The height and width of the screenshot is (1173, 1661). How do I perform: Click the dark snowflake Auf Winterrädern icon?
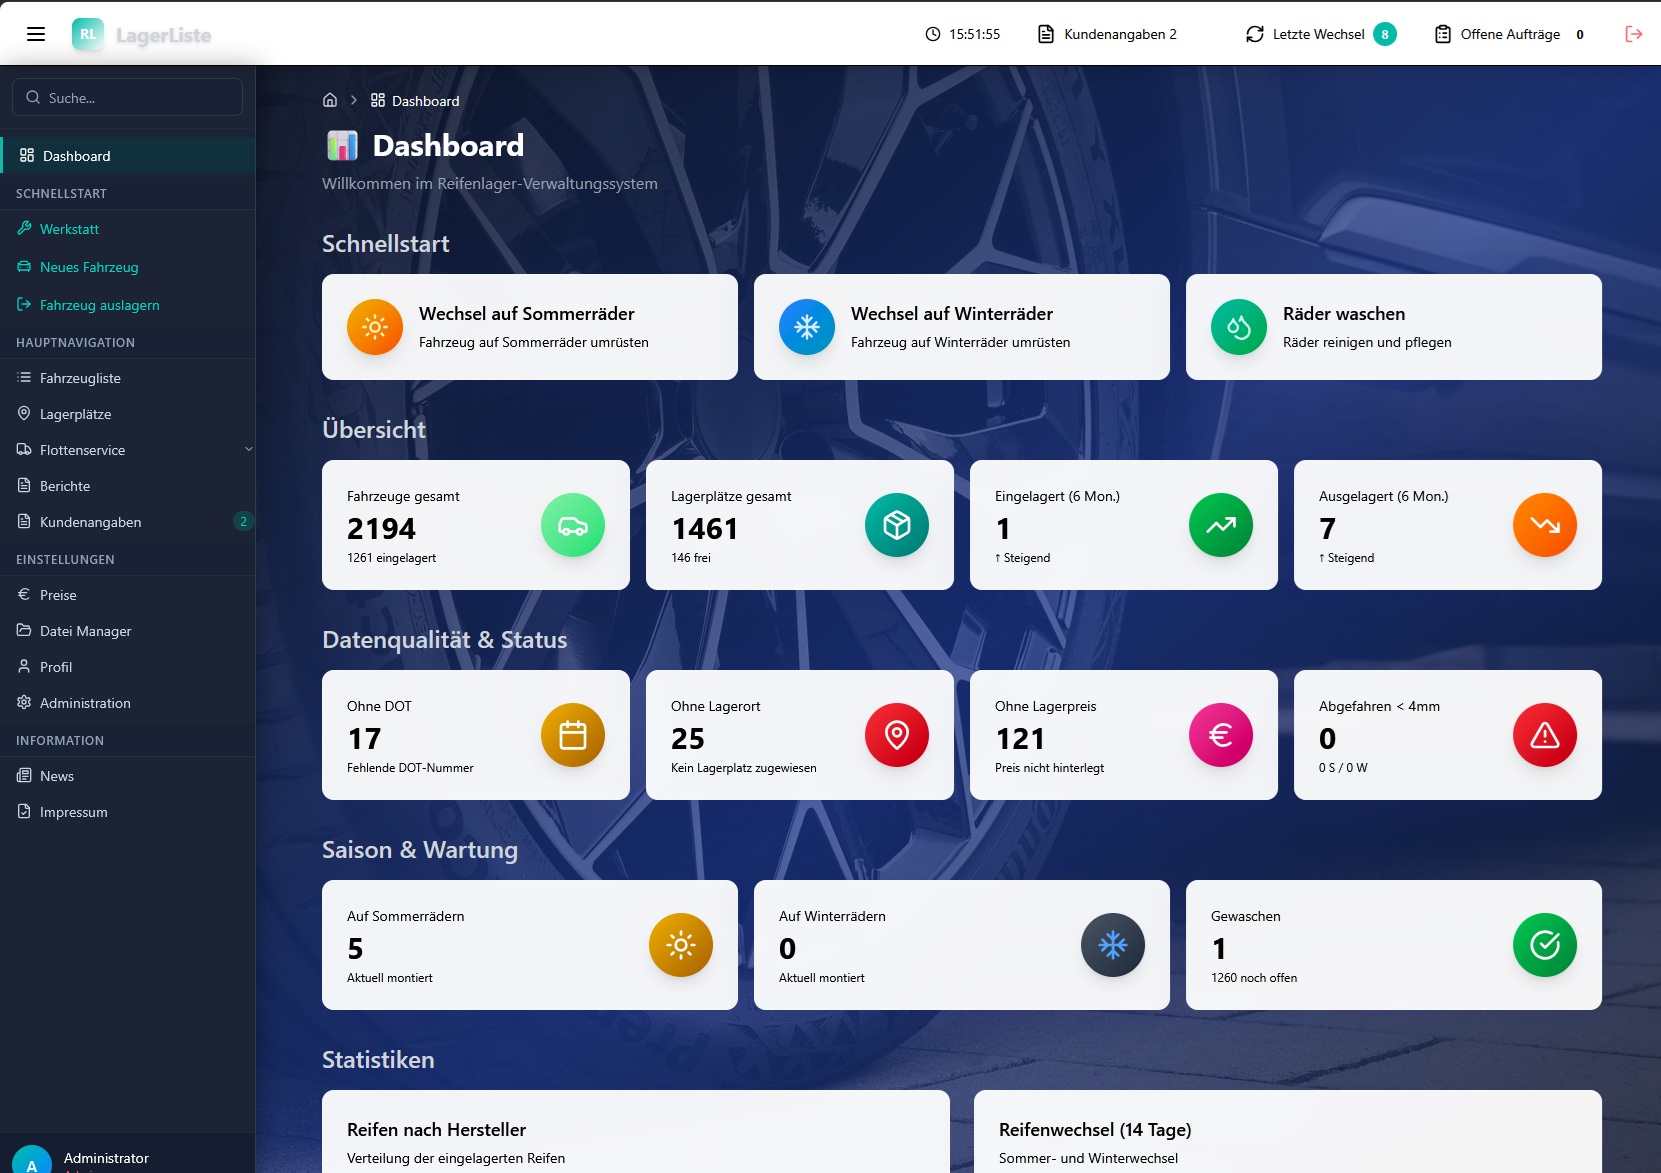(1113, 945)
